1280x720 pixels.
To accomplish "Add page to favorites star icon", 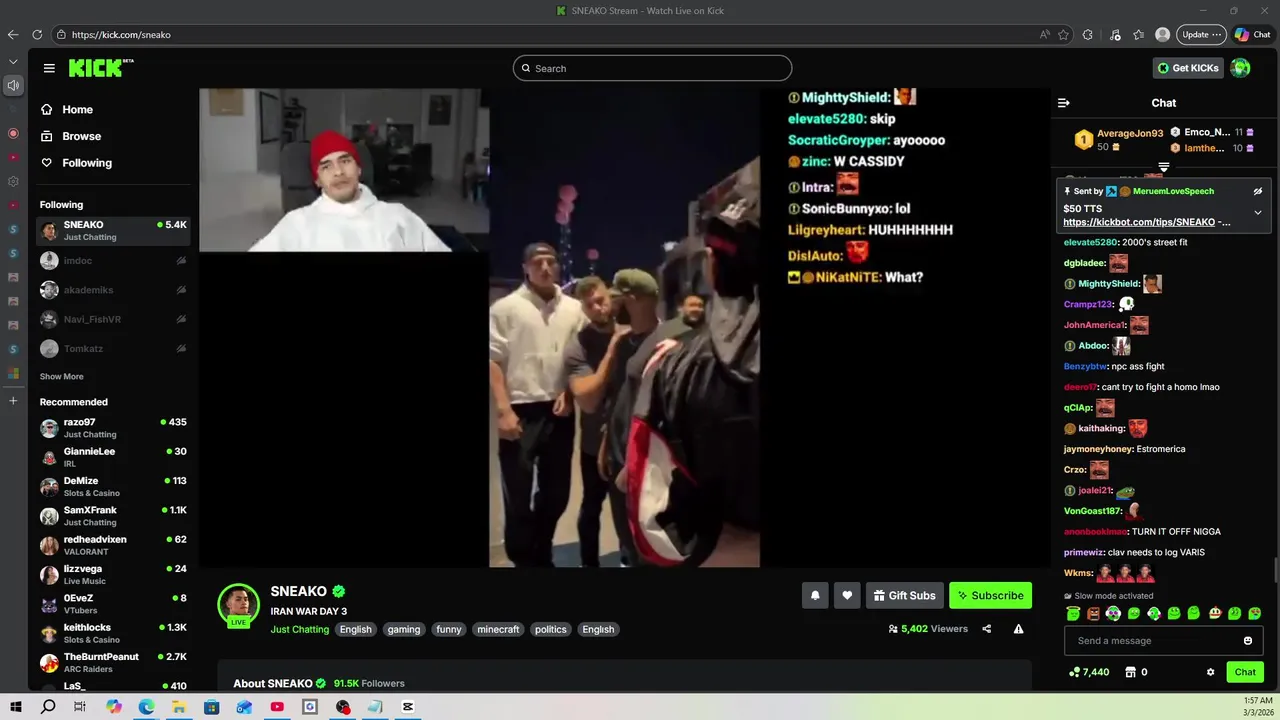I will pyautogui.click(x=1064, y=34).
